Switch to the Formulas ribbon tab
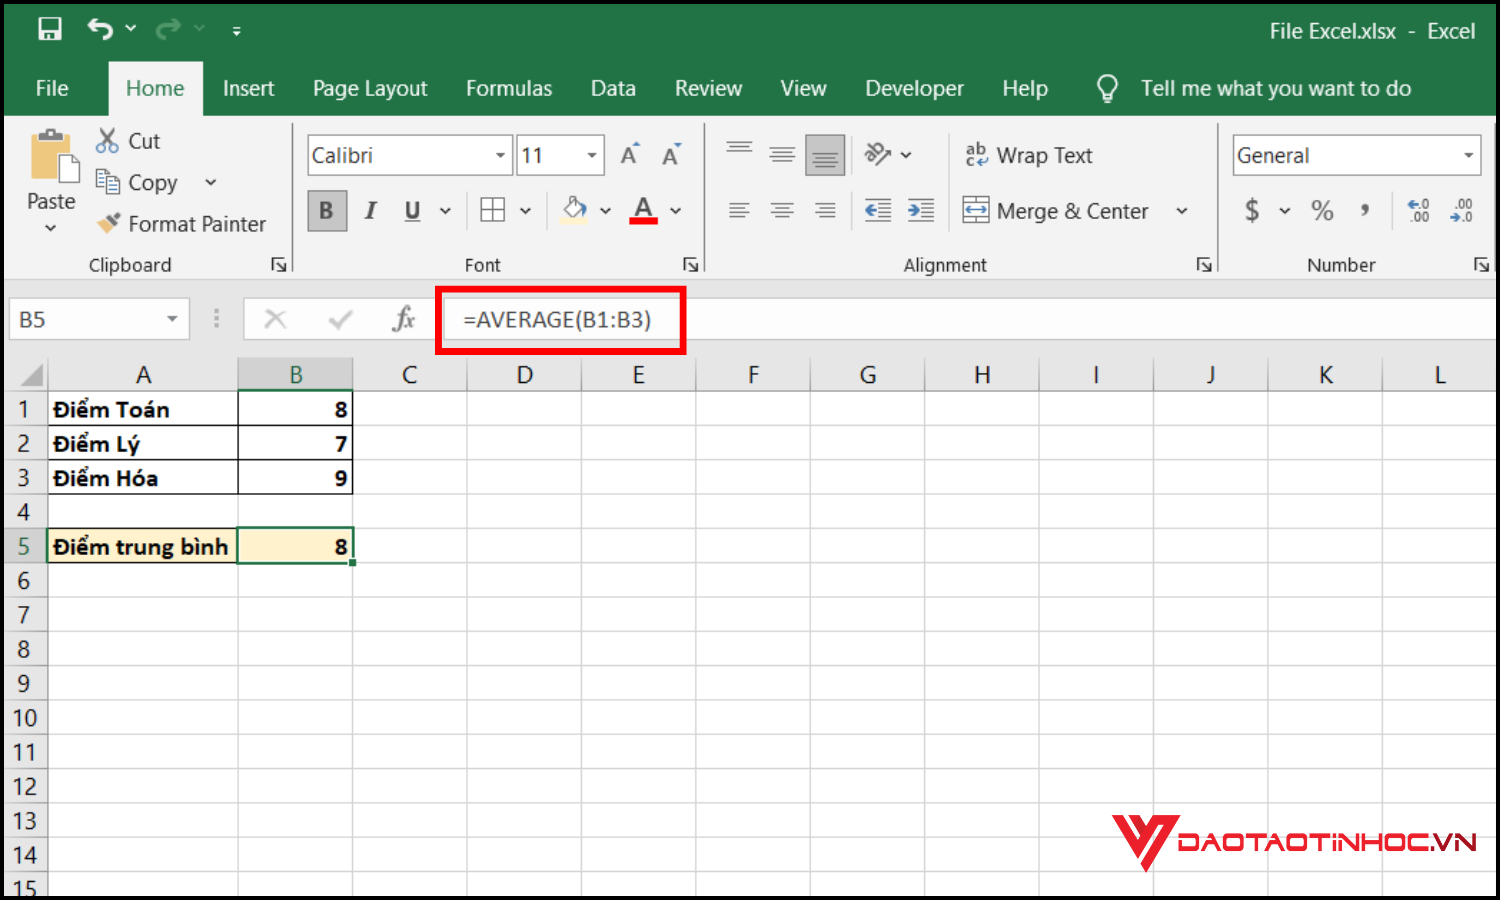The image size is (1500, 900). pos(508,88)
